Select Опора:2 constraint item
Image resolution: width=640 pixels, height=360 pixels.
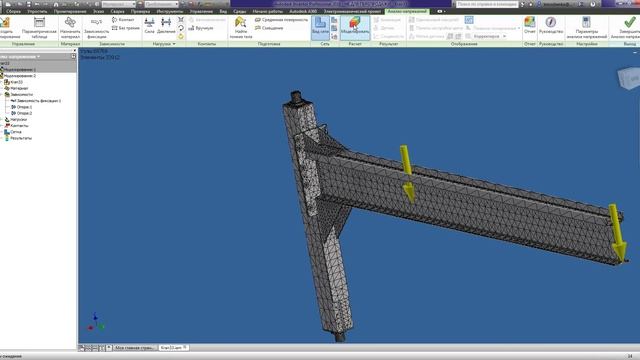pos(22,113)
